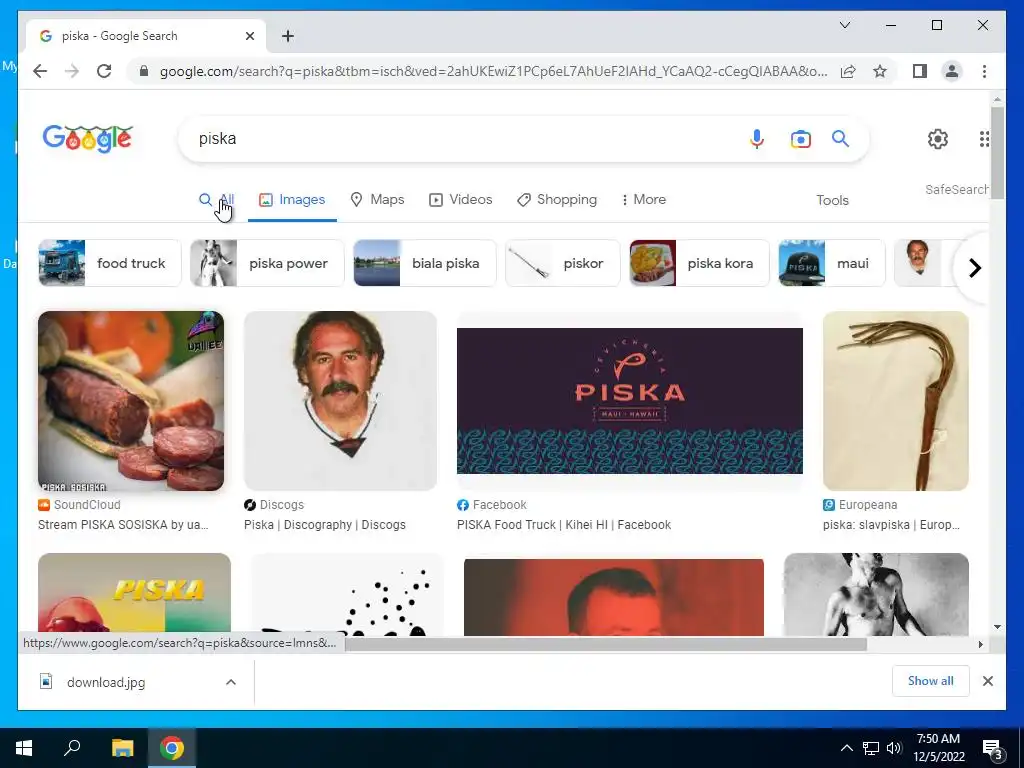Click the voice search microphone icon
This screenshot has width=1024, height=768.
click(x=756, y=138)
